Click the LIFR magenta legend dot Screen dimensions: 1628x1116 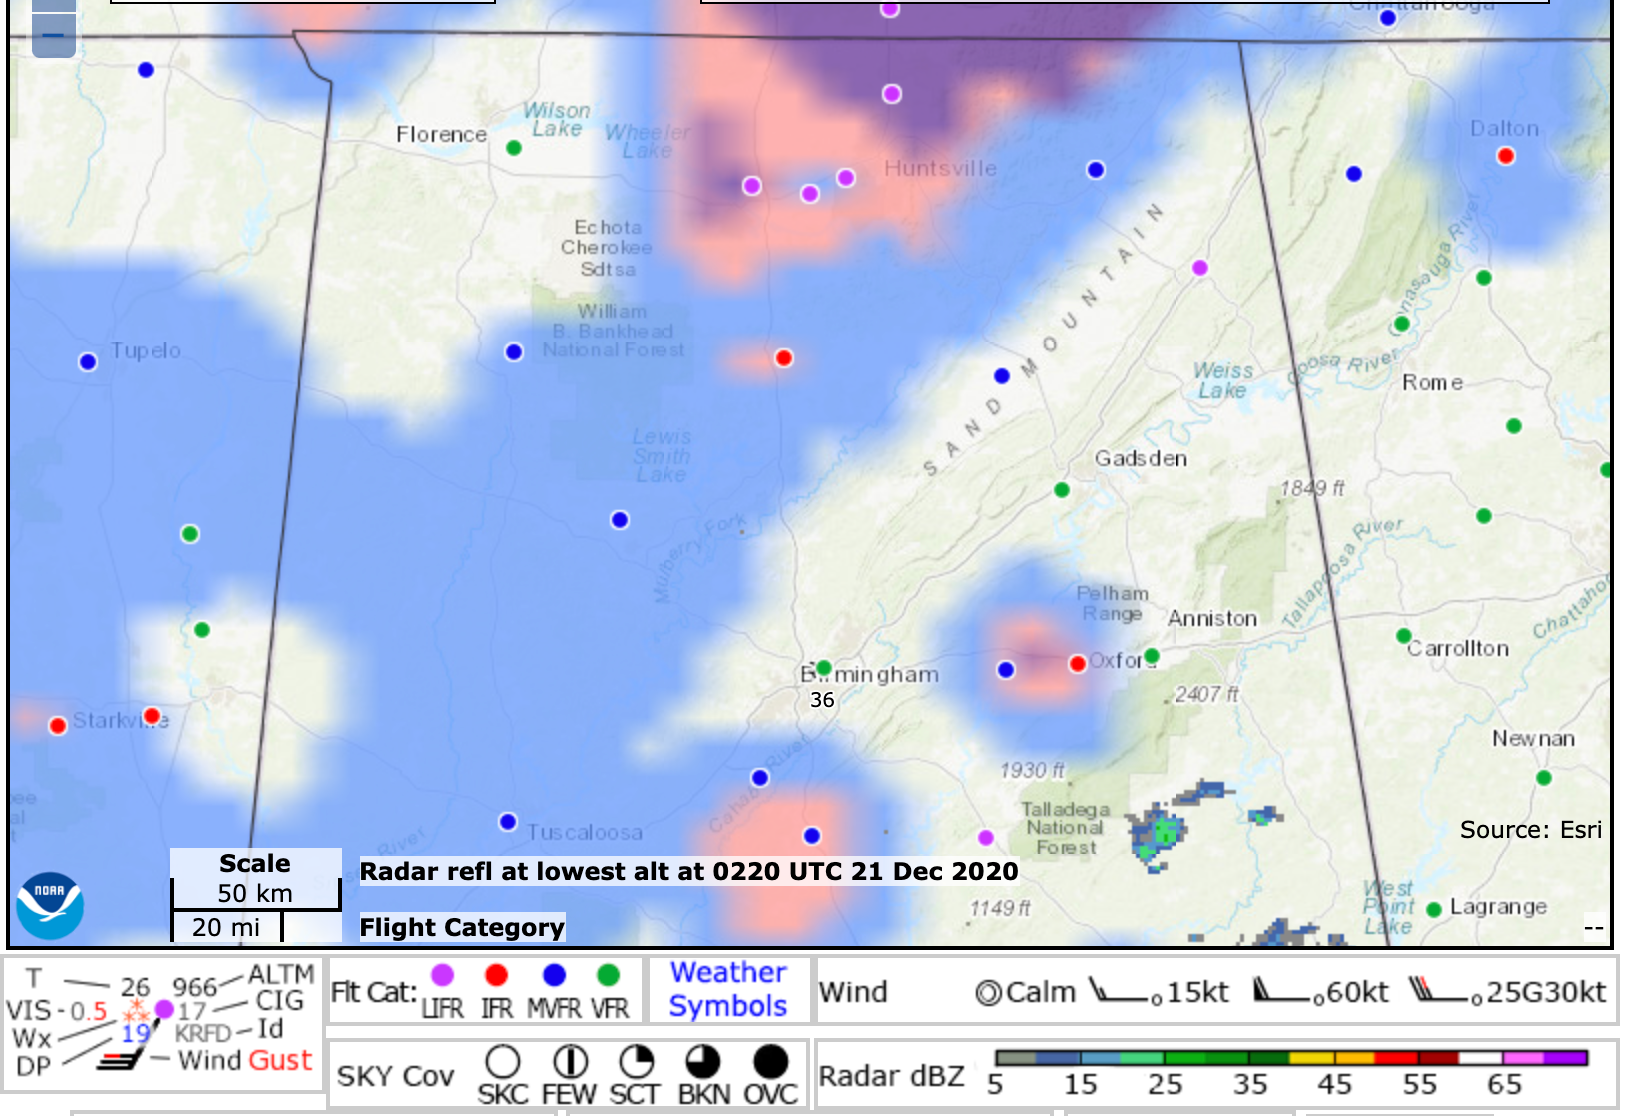pos(442,975)
